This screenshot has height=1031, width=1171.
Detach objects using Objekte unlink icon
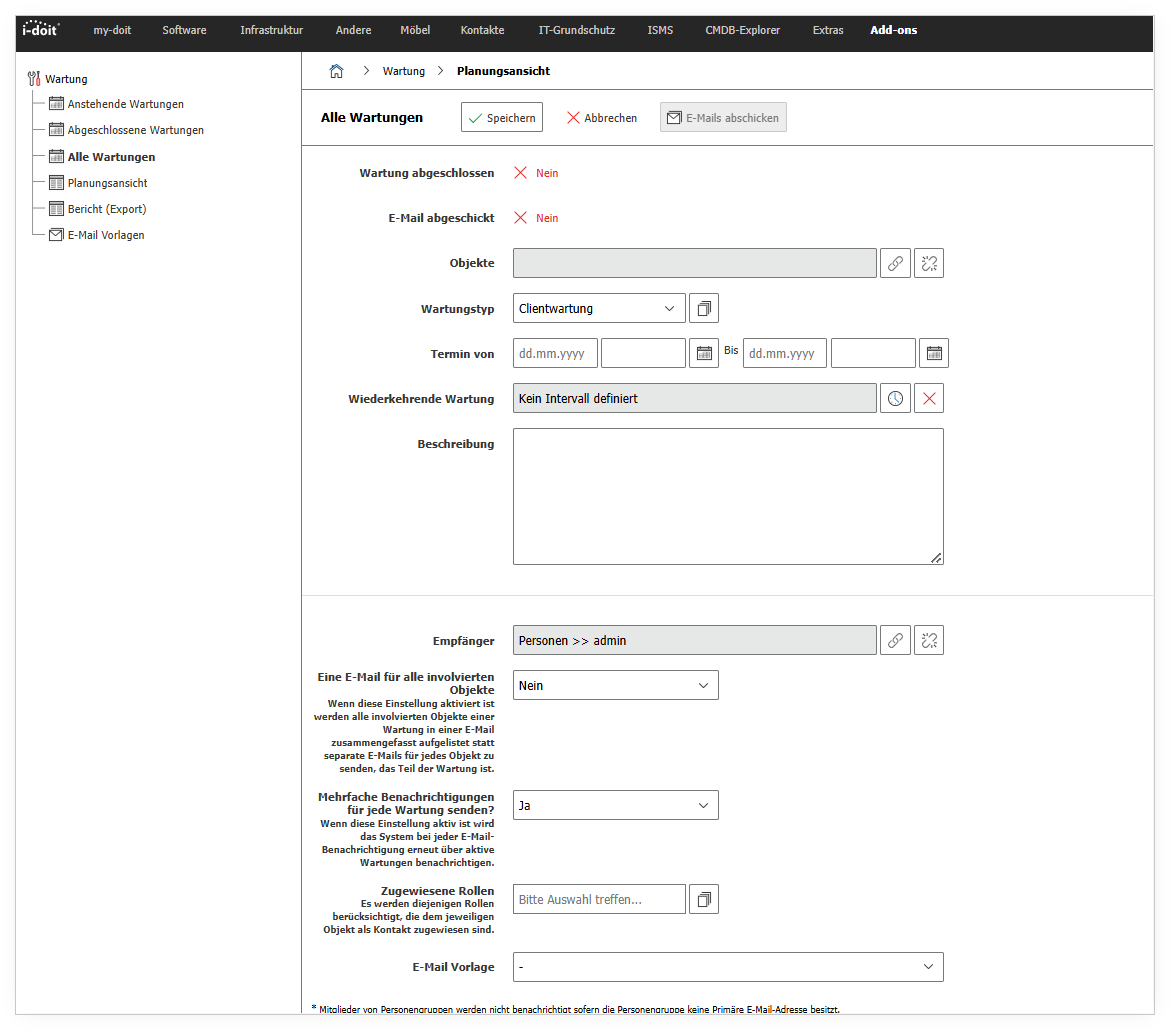click(929, 263)
